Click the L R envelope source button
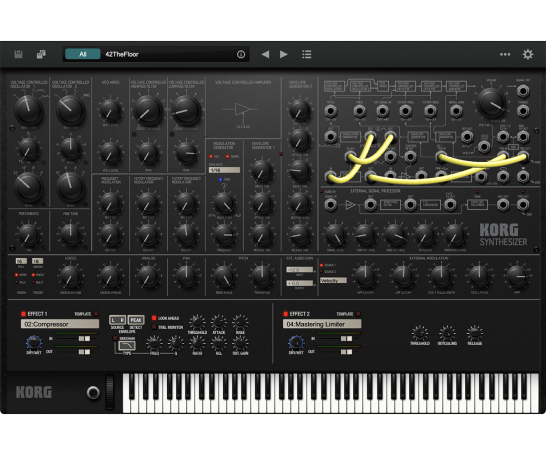Image resolution: width=546 pixels, height=455 pixels. point(117,320)
